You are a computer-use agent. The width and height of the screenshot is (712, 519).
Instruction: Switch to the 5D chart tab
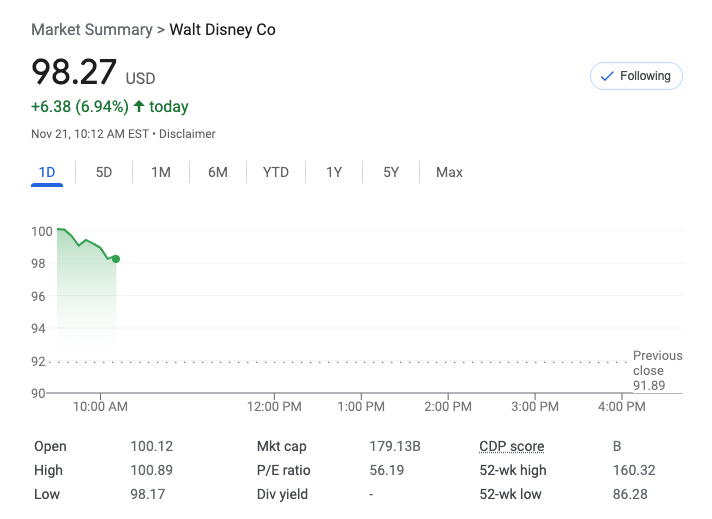(104, 173)
